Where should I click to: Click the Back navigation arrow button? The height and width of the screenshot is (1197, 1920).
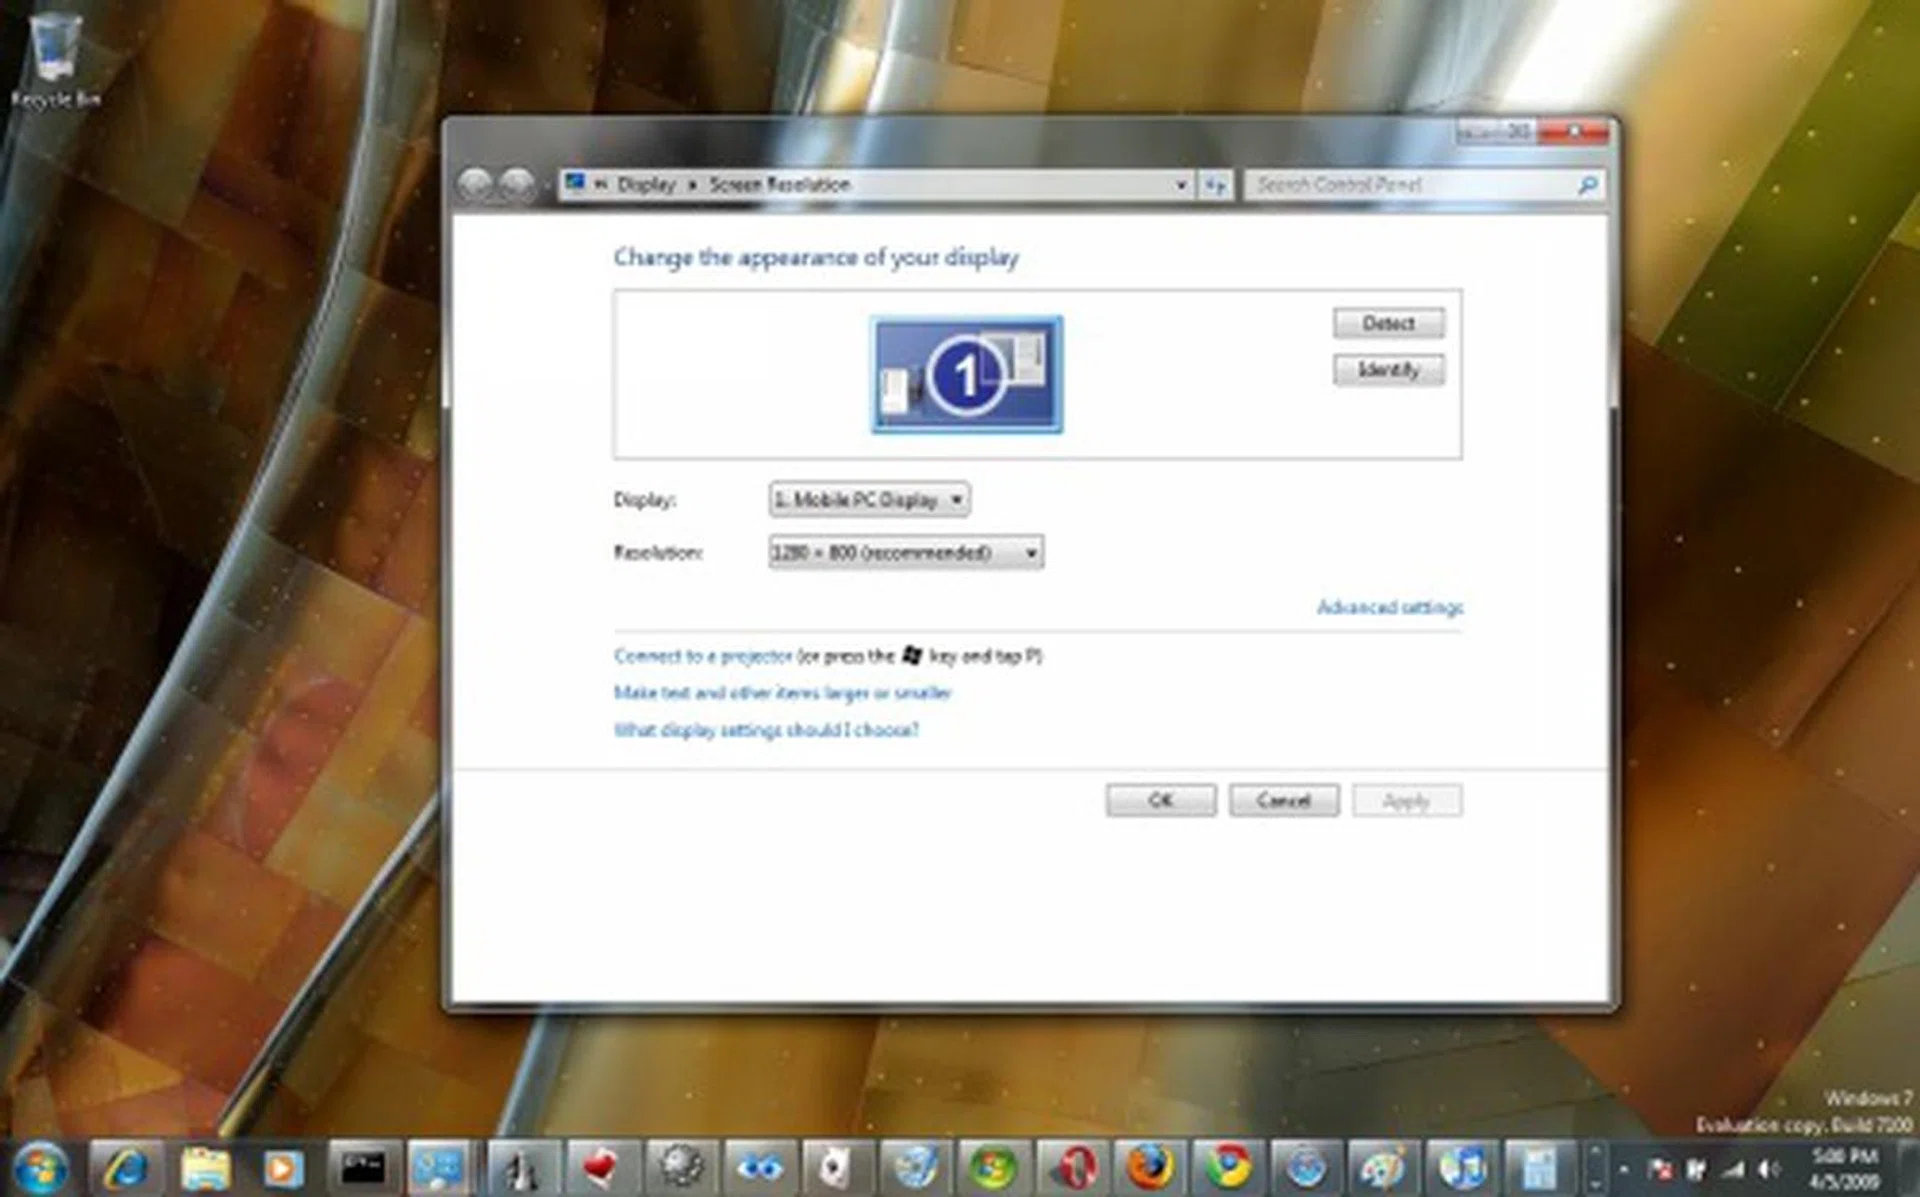tap(475, 184)
